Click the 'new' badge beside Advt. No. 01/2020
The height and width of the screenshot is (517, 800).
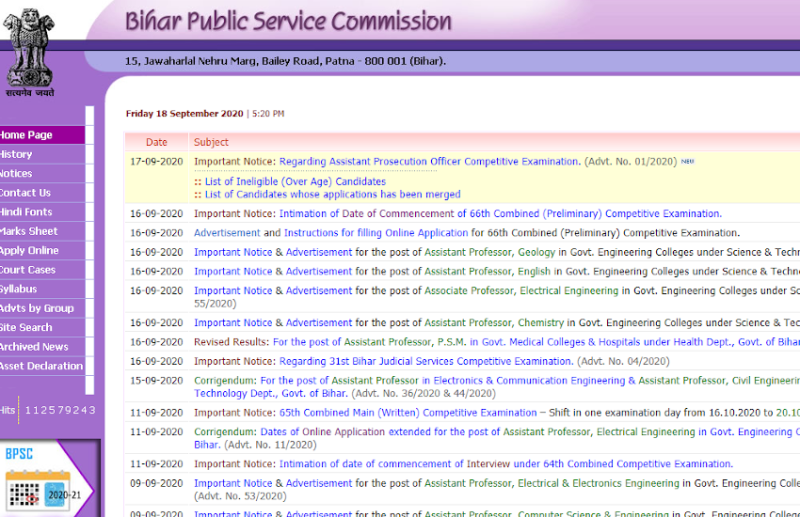[687, 161]
